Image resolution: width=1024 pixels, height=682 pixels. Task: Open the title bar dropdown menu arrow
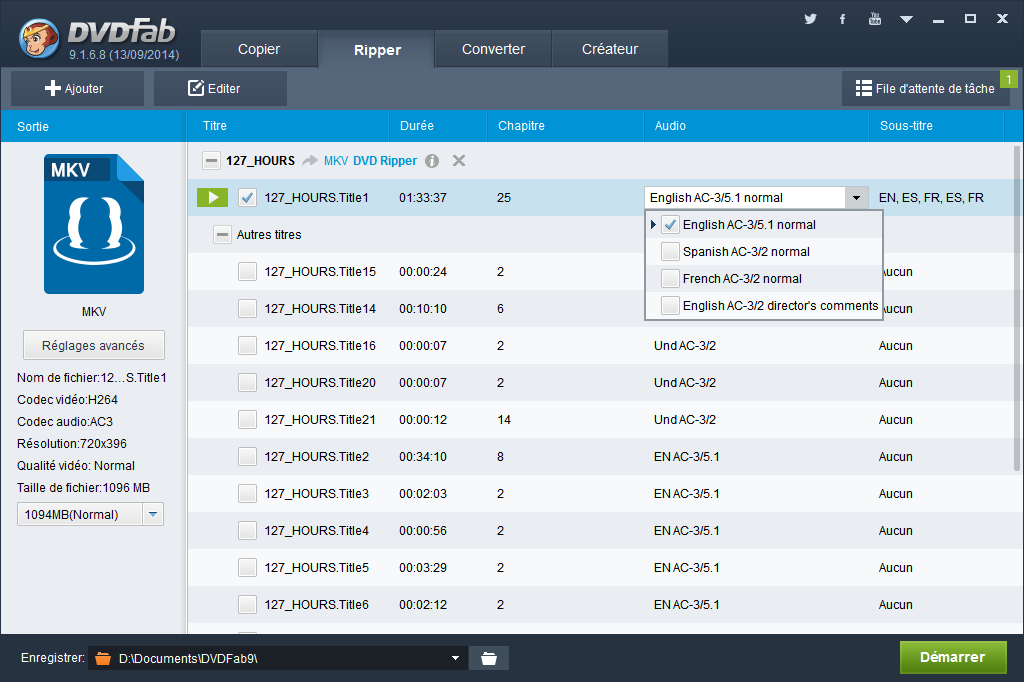coord(906,20)
